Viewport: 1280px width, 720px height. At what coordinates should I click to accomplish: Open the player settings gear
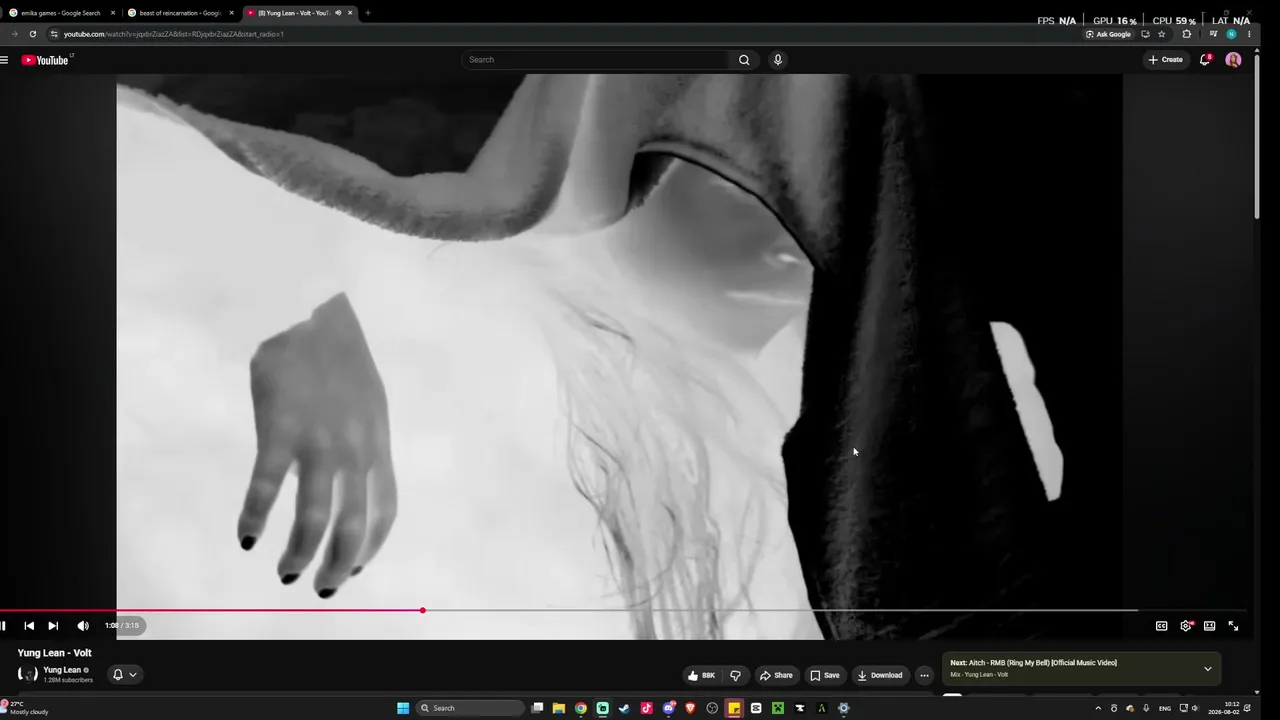pos(1185,626)
